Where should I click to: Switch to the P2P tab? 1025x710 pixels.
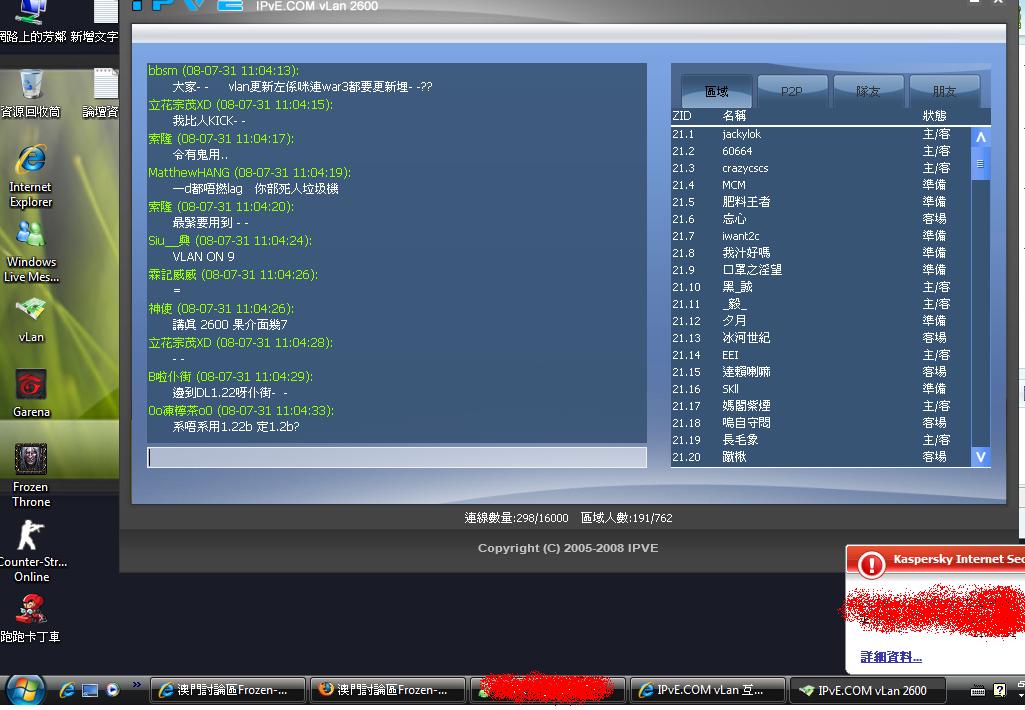[x=790, y=89]
